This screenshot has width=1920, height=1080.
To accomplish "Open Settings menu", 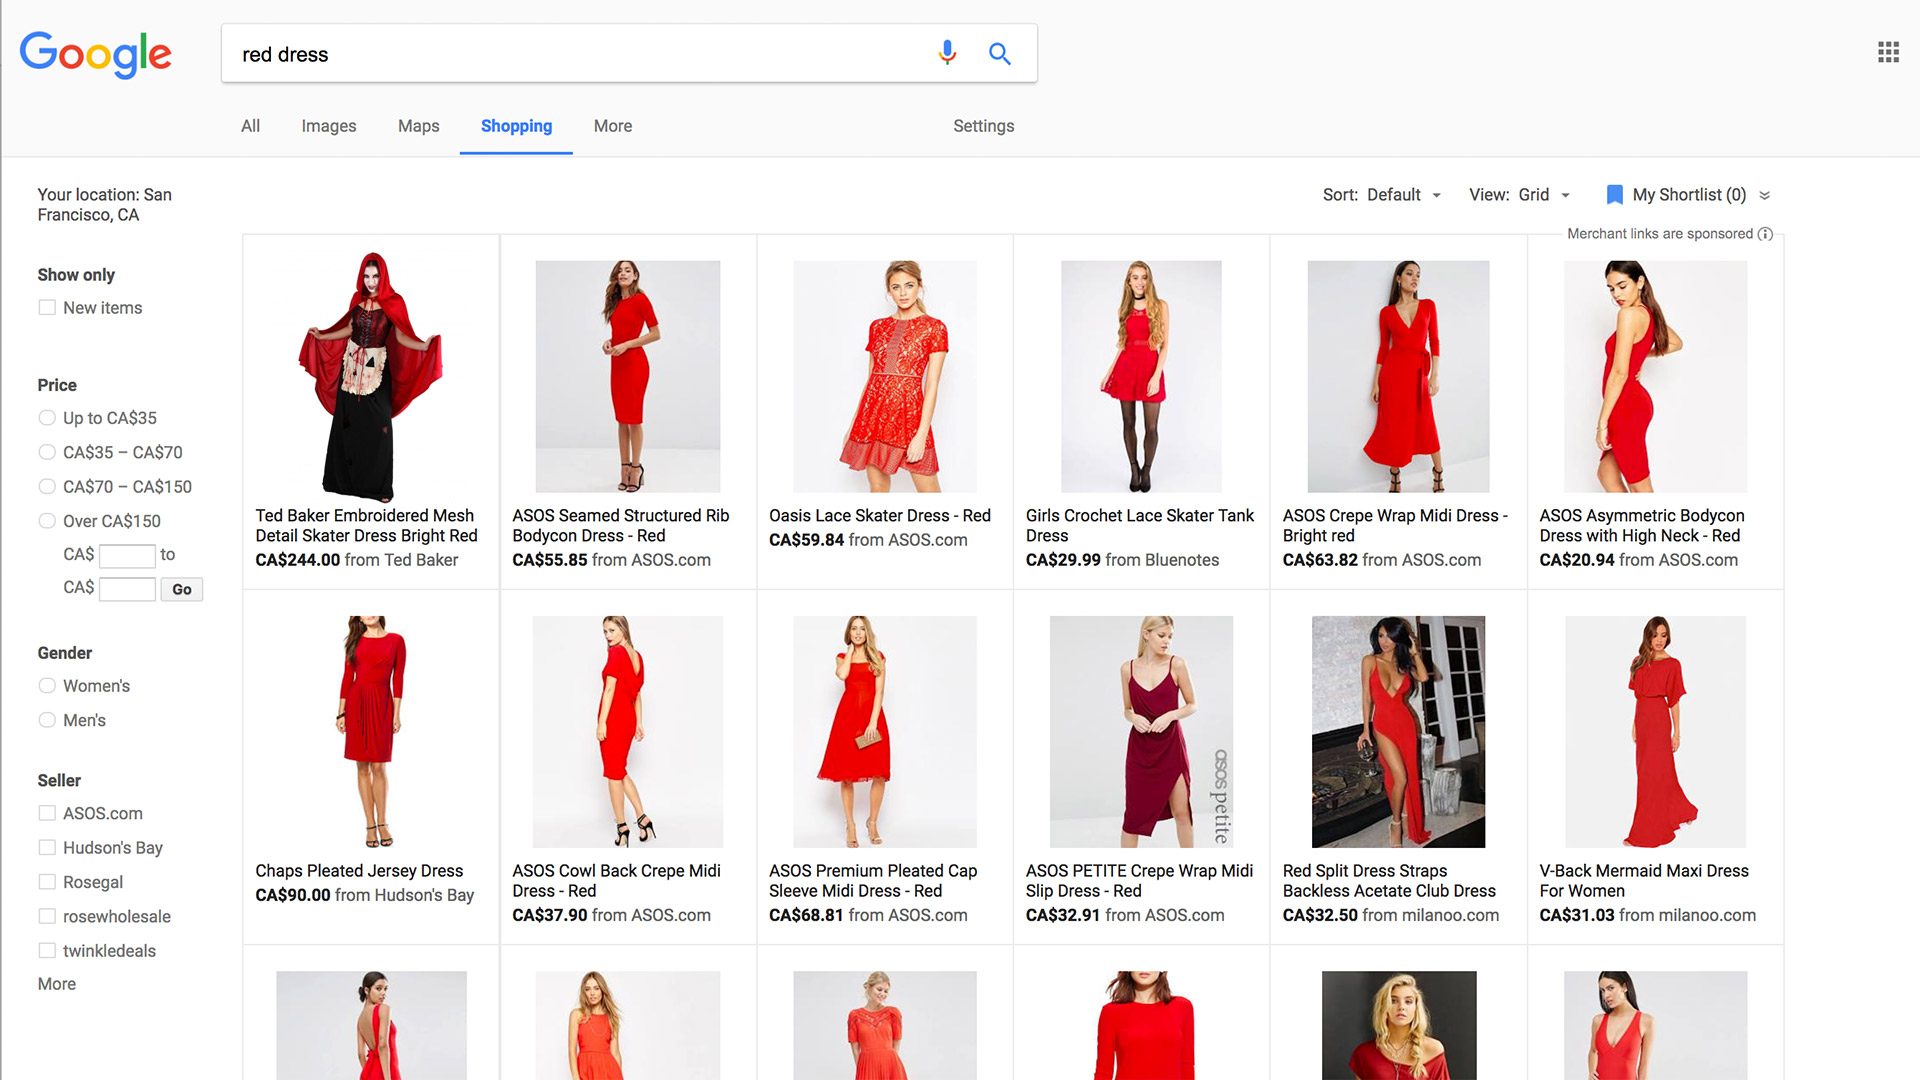I will 983,126.
